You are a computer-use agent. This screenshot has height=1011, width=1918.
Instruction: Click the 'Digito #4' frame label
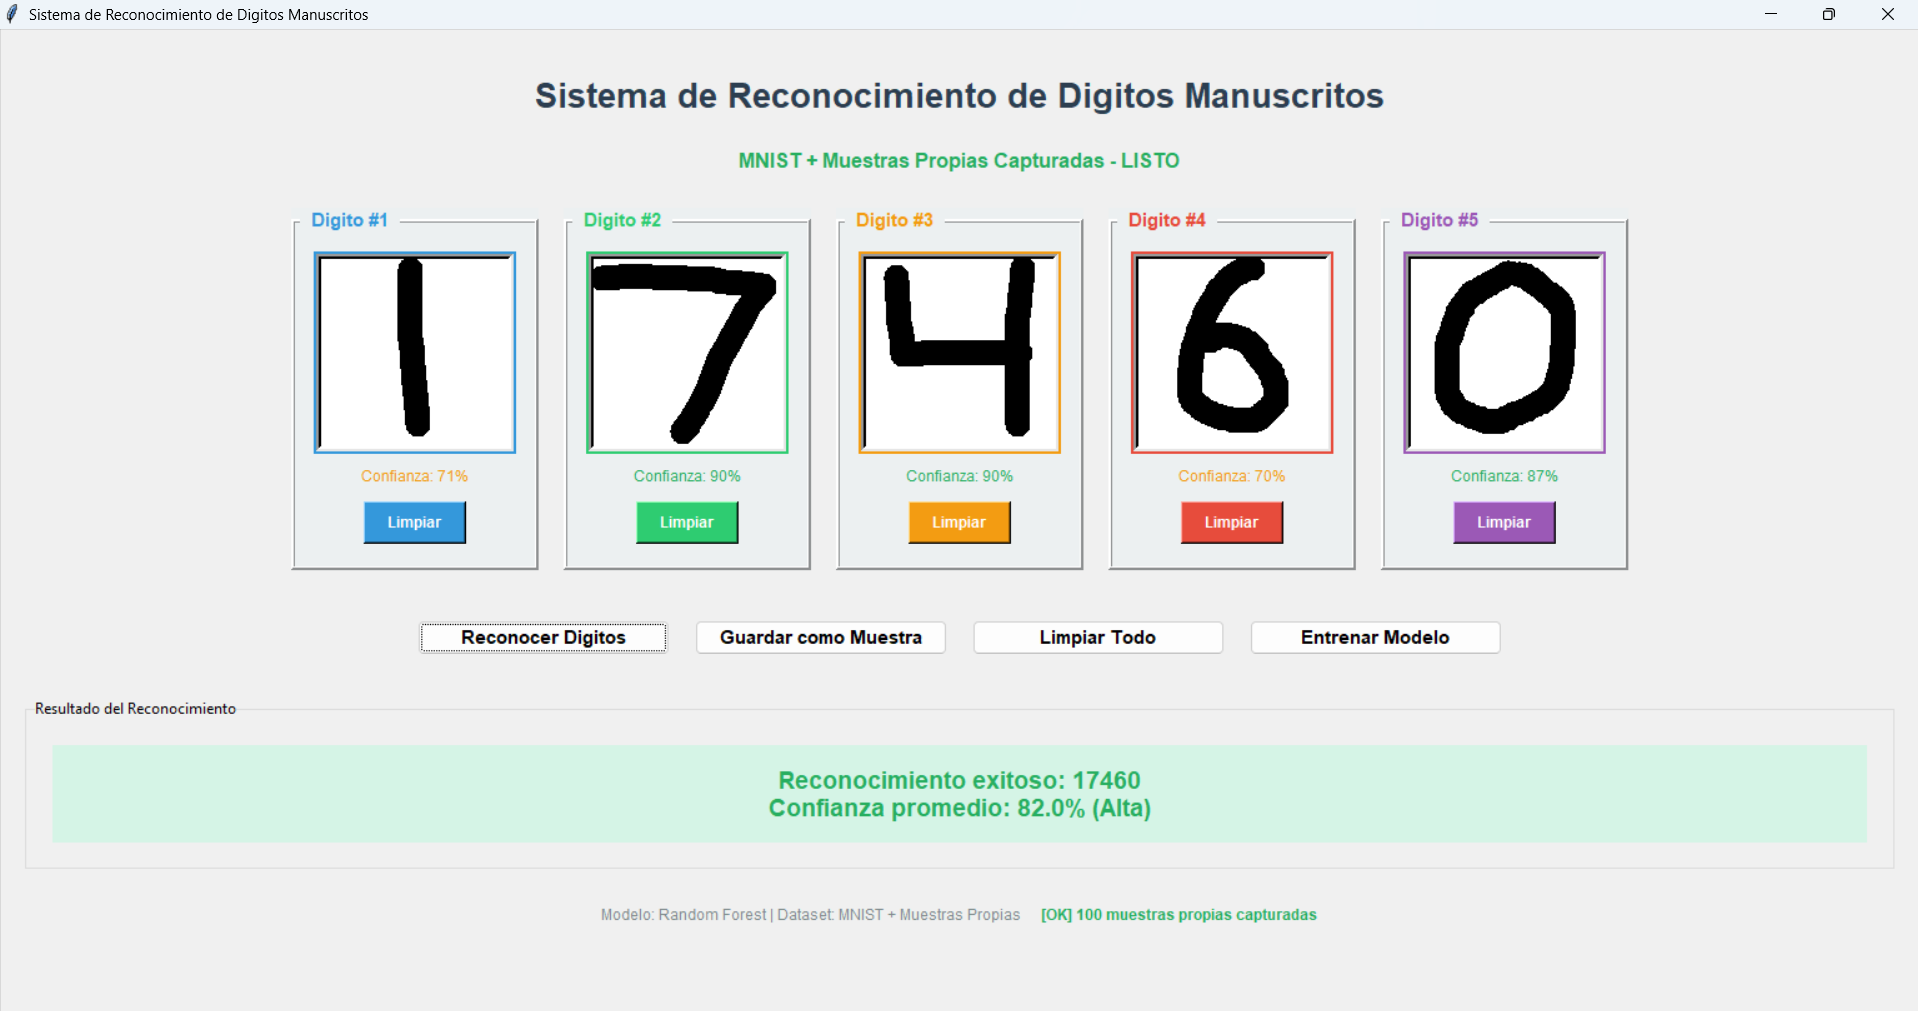pyautogui.click(x=1167, y=220)
